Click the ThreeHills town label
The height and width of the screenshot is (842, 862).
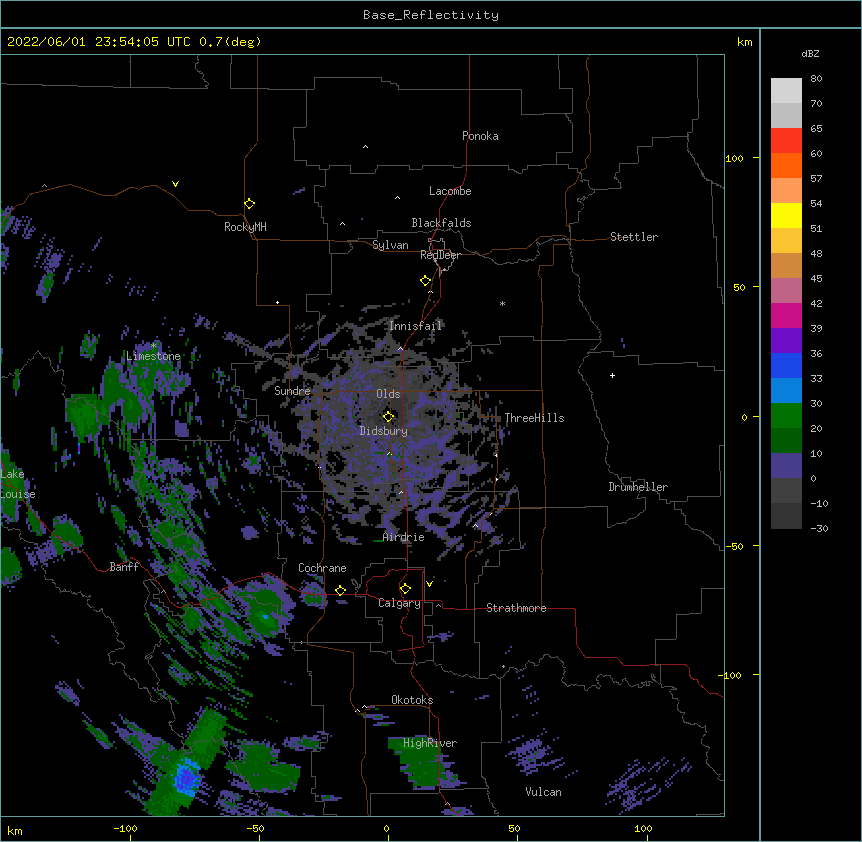(534, 418)
